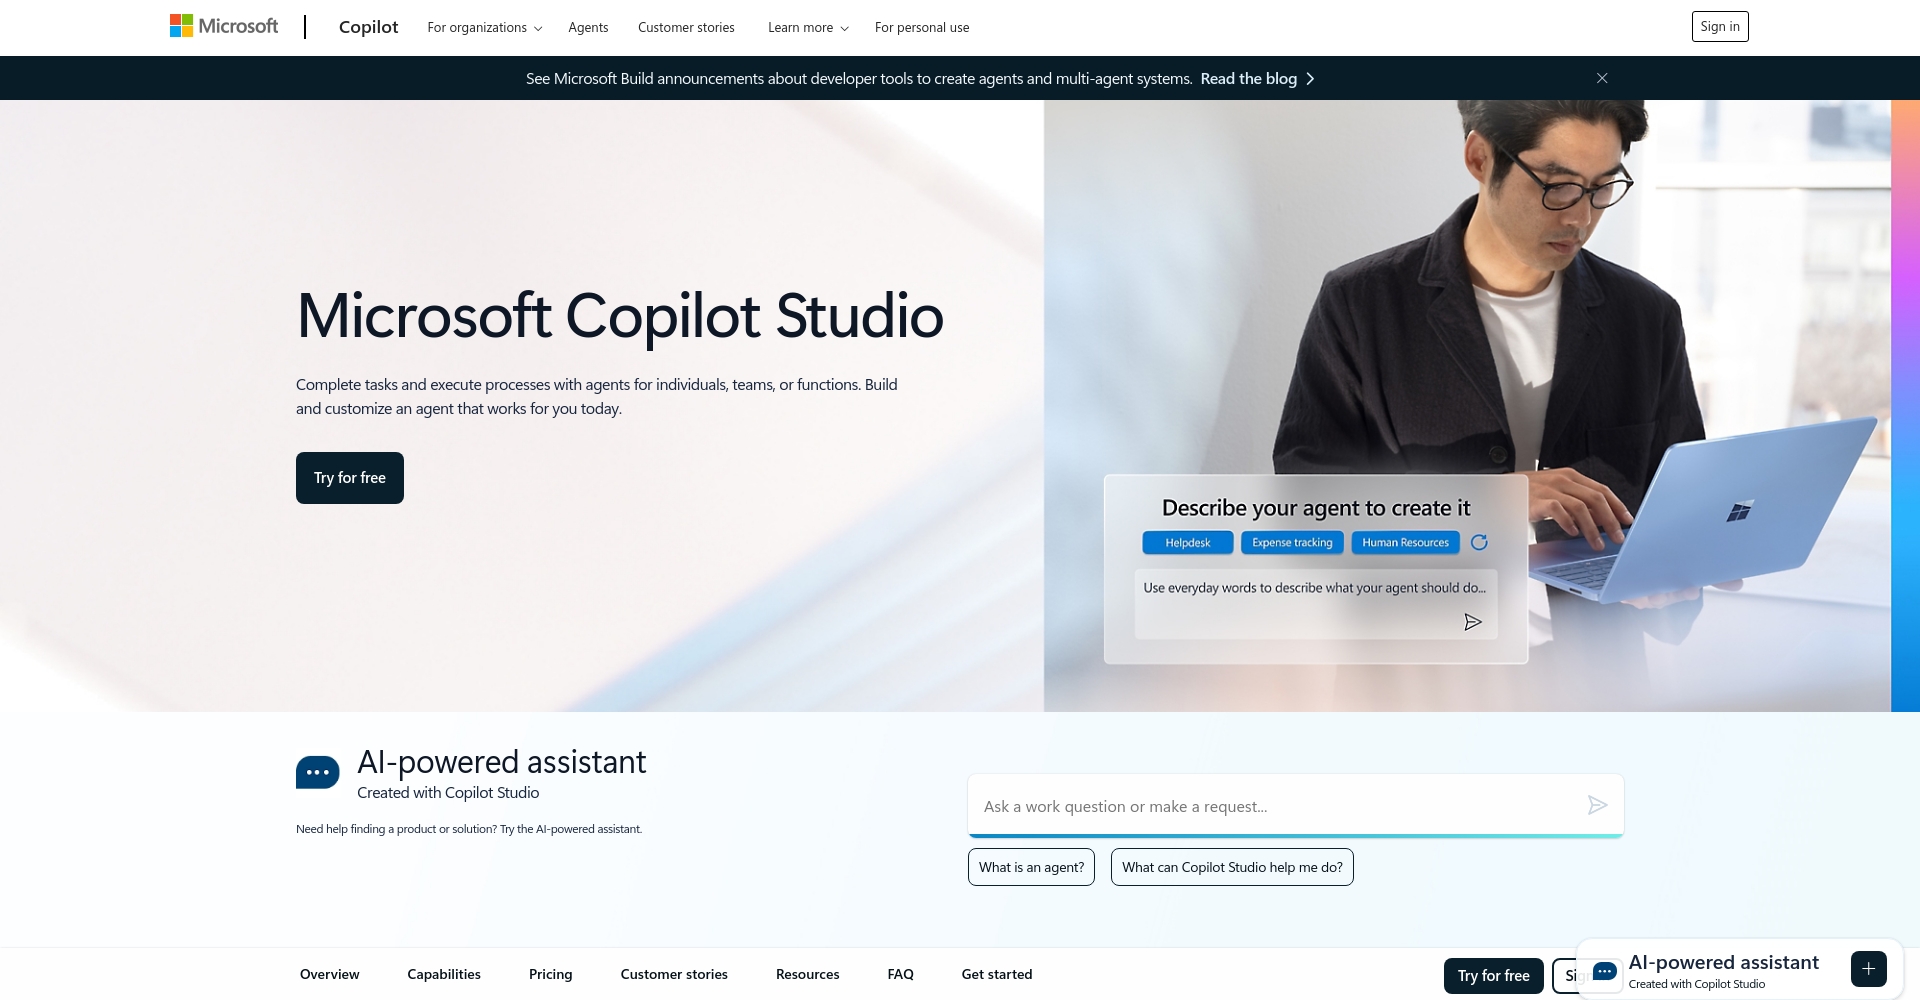Expand the Learn more dropdown
1920x1000 pixels.
808,28
